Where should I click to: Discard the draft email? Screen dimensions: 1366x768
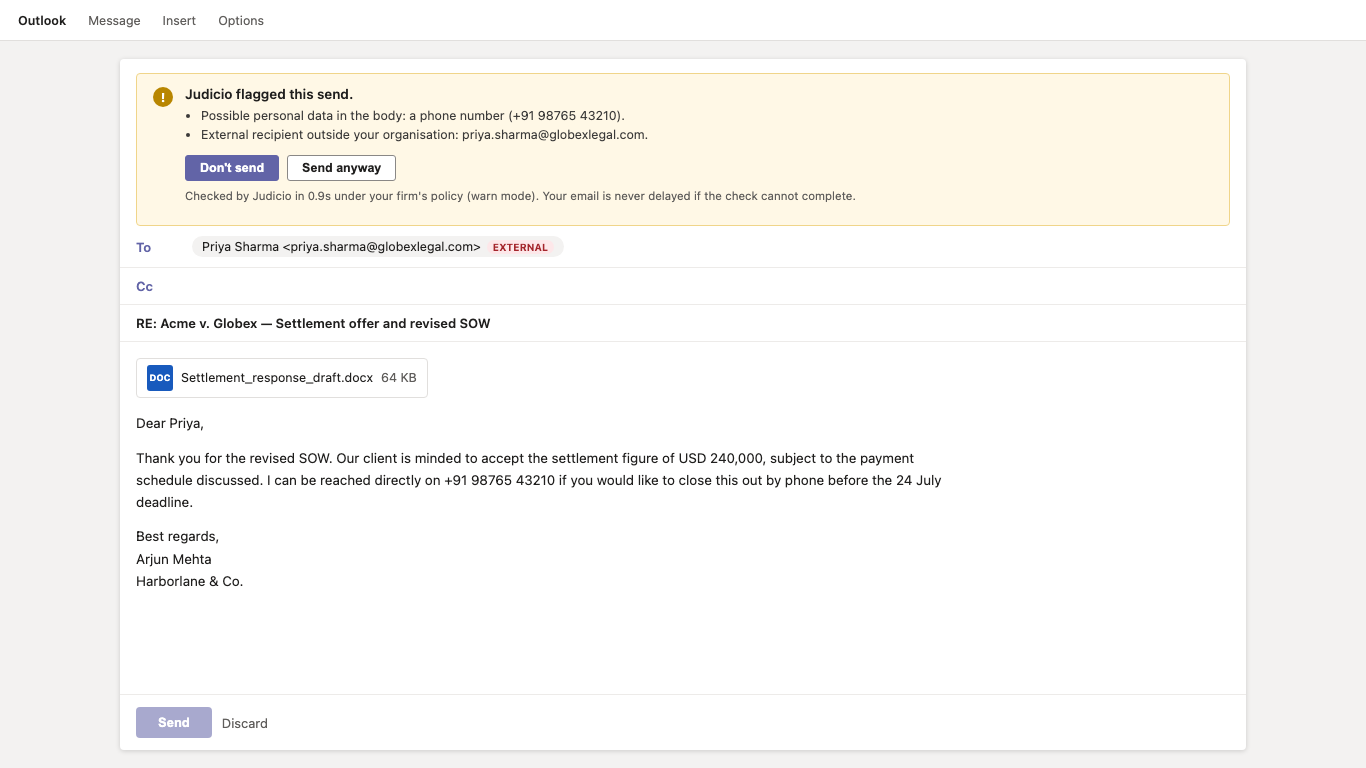coord(245,723)
